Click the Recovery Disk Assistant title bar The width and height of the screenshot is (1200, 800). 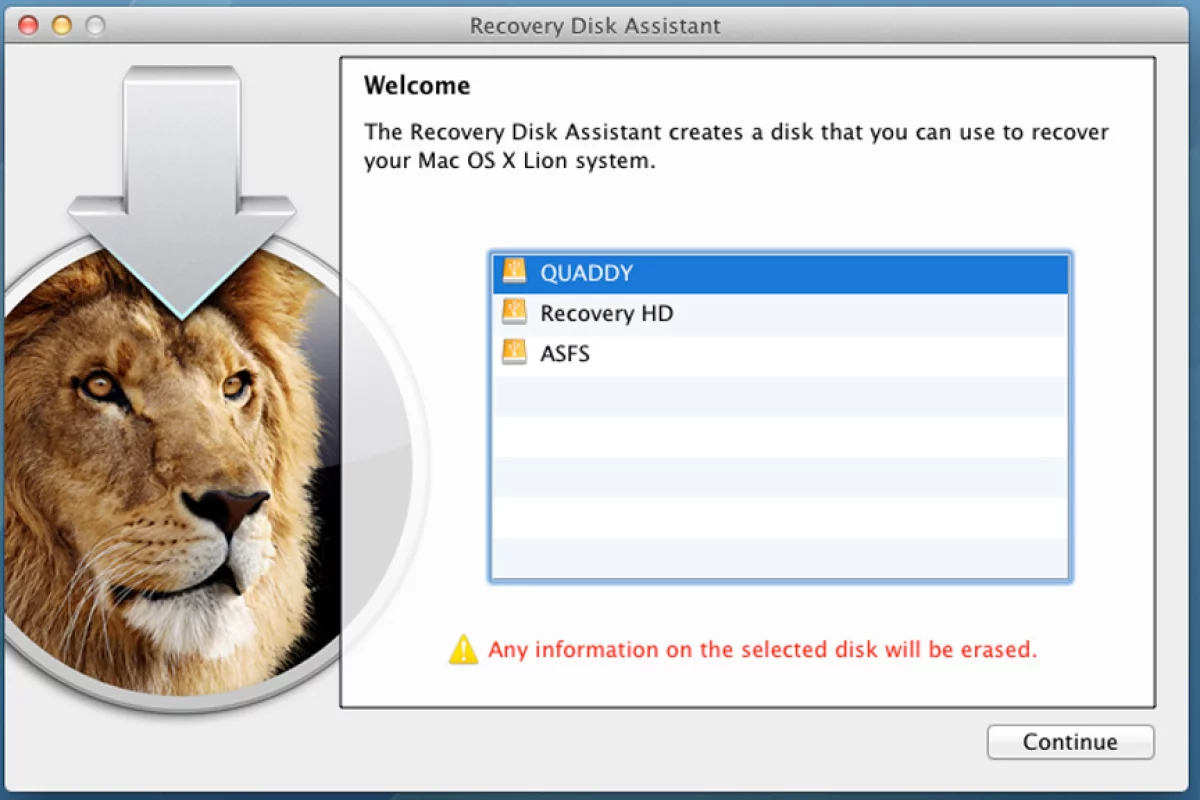(595, 26)
